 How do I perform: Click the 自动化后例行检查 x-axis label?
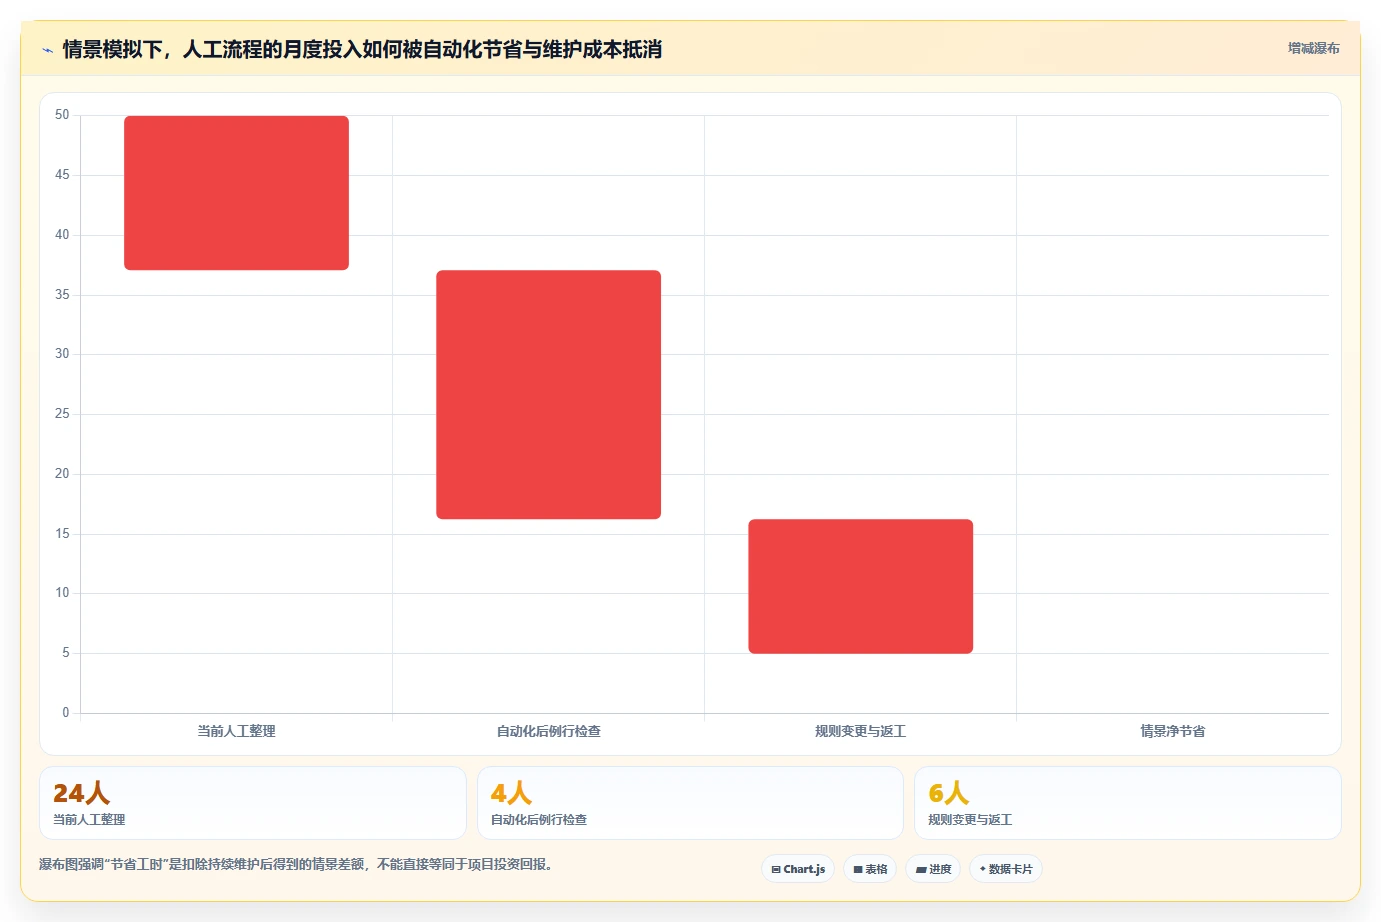click(548, 731)
